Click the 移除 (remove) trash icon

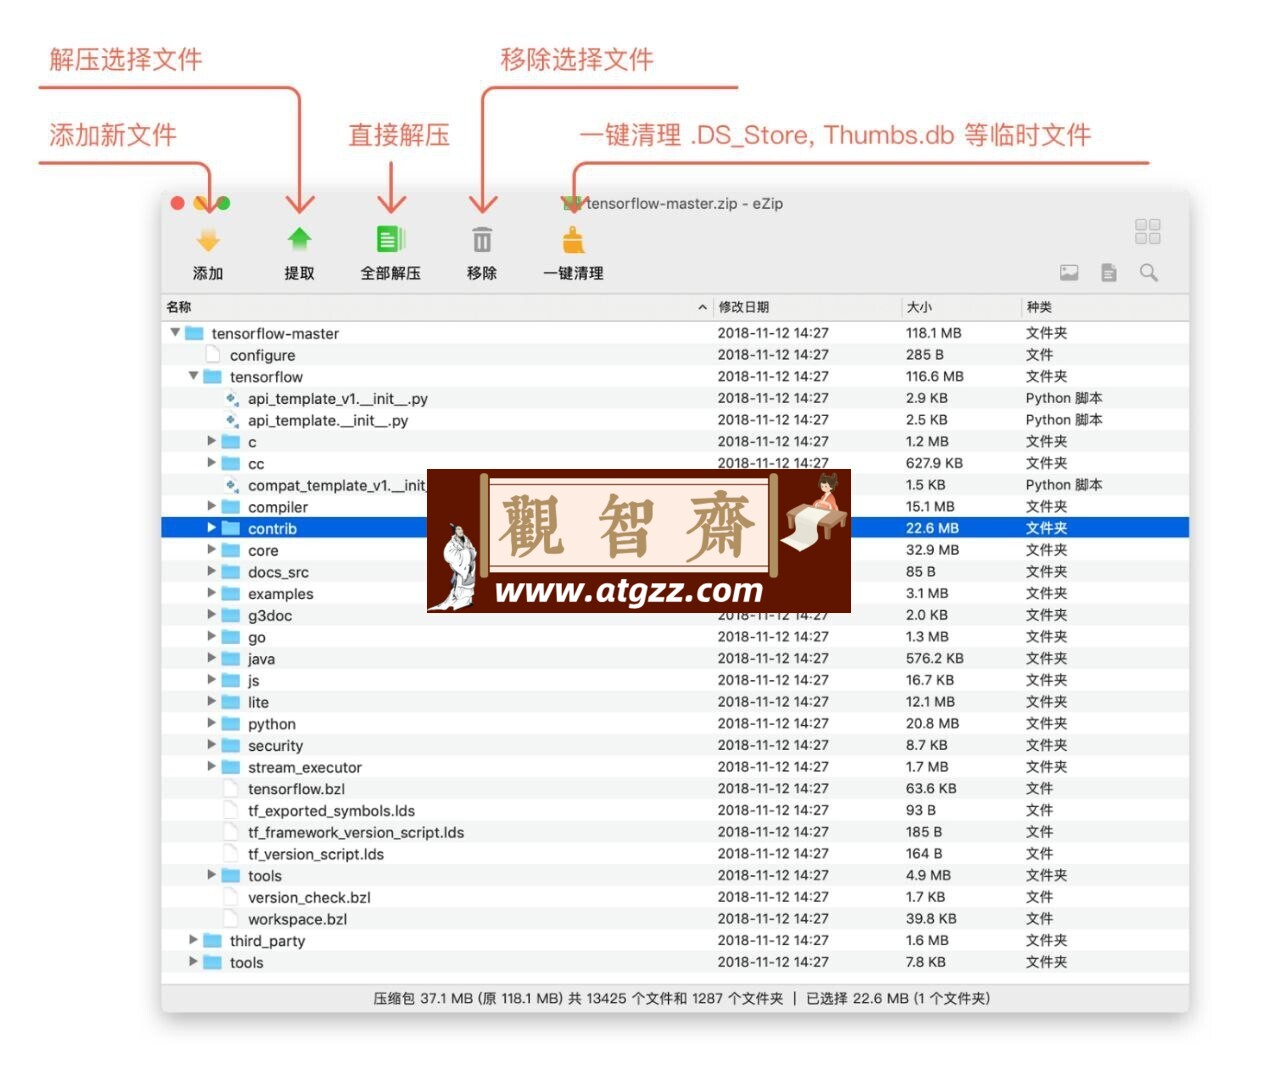pyautogui.click(x=482, y=240)
